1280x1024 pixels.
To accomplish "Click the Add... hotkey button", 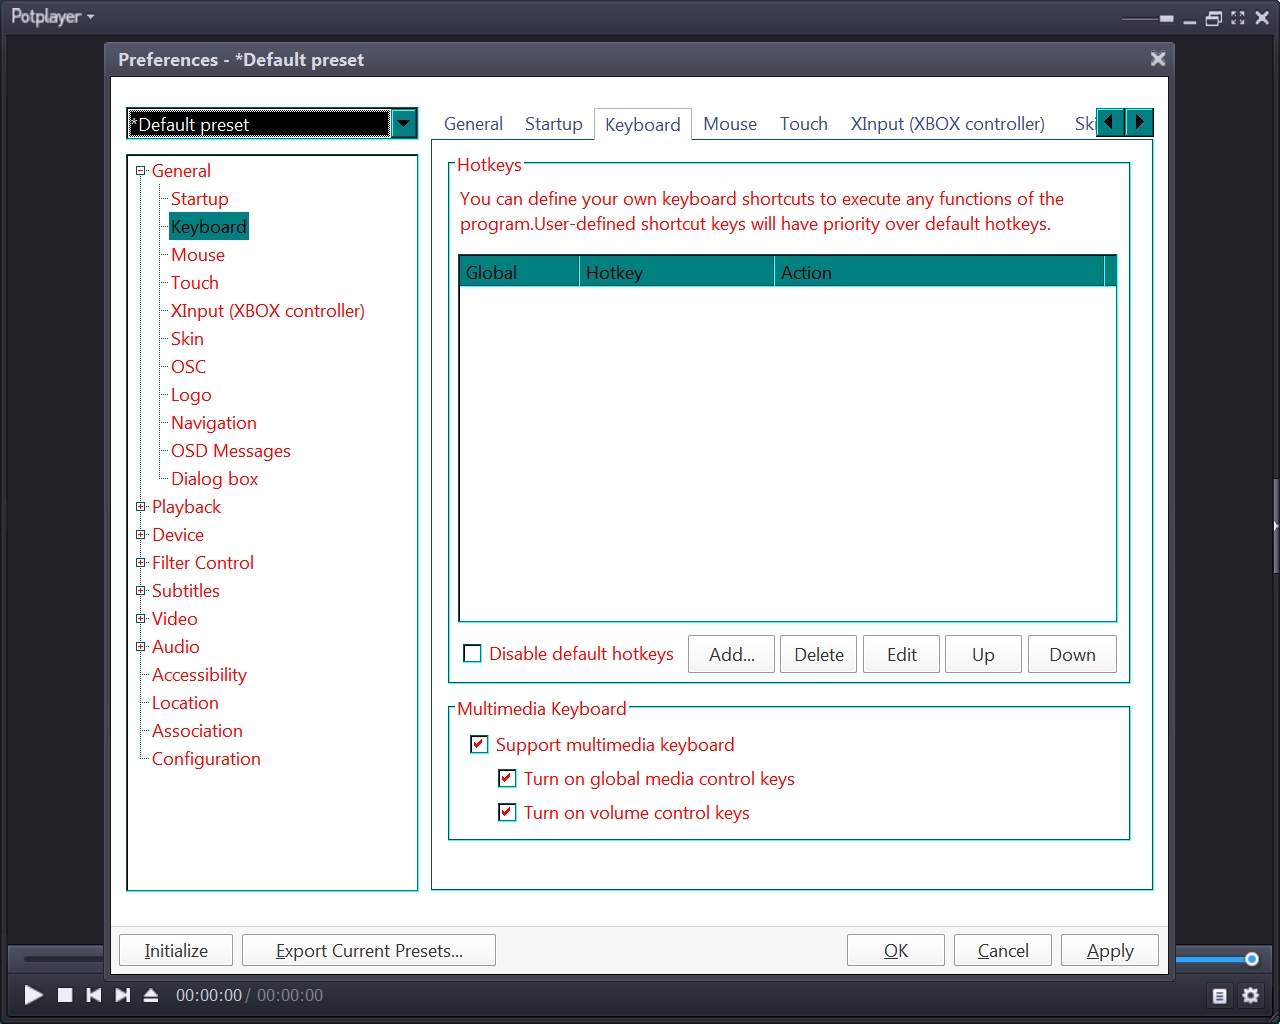I will (732, 654).
